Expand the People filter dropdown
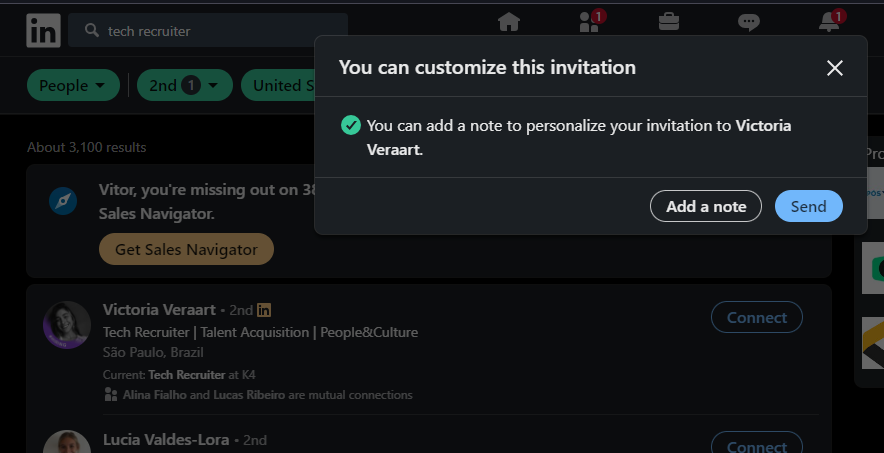The width and height of the screenshot is (884, 453). point(73,85)
